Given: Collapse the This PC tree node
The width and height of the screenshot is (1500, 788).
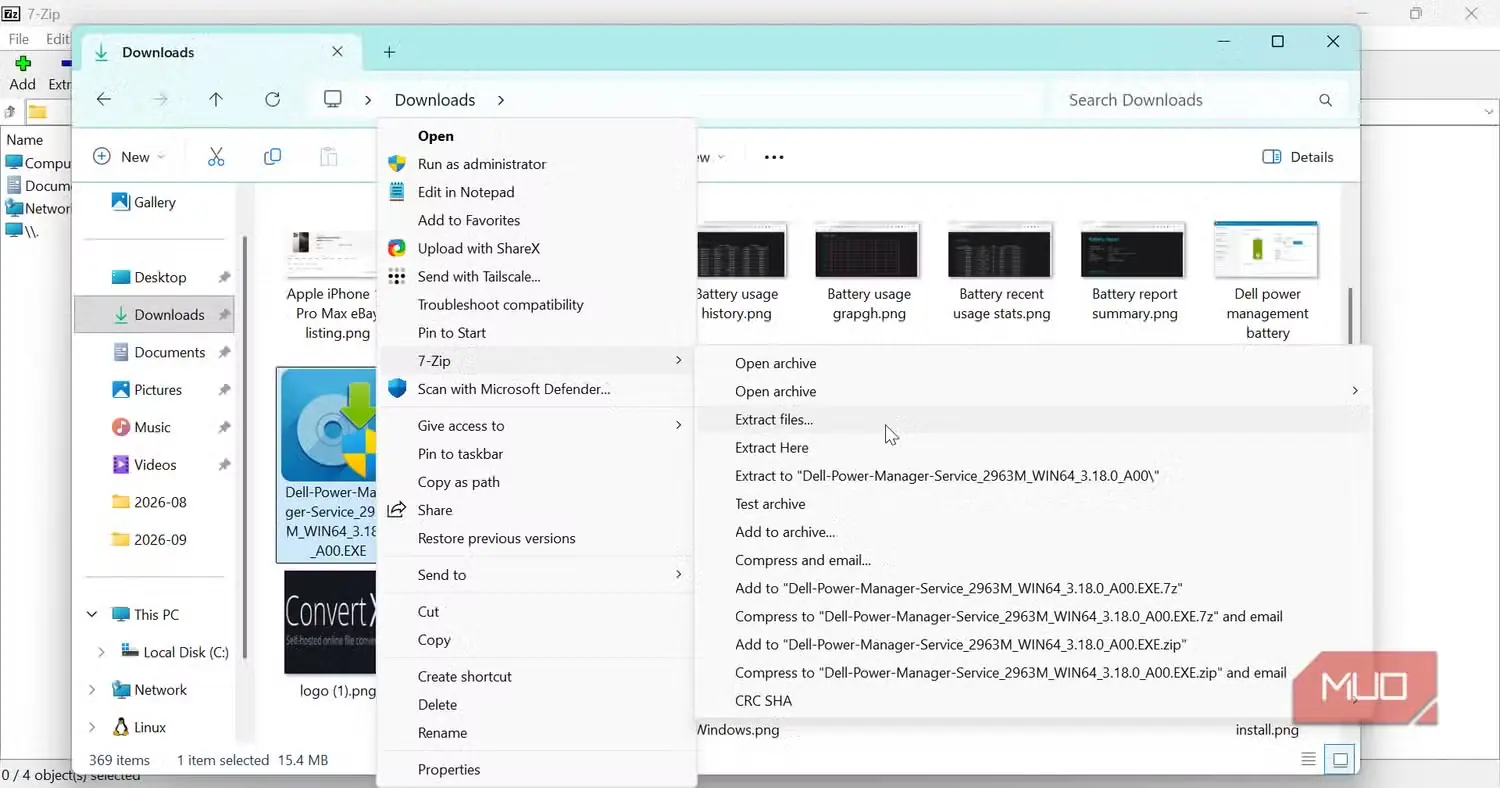Looking at the screenshot, I should tap(92, 615).
